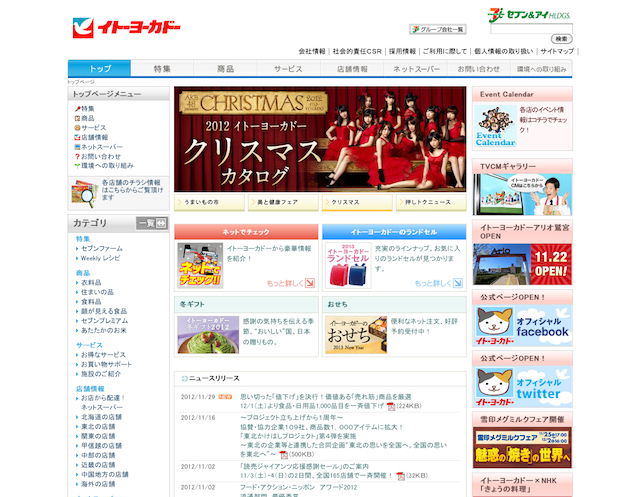Select the サービス navigation tab
Image resolution: width=640 pixels, height=497 pixels.
[x=289, y=69]
